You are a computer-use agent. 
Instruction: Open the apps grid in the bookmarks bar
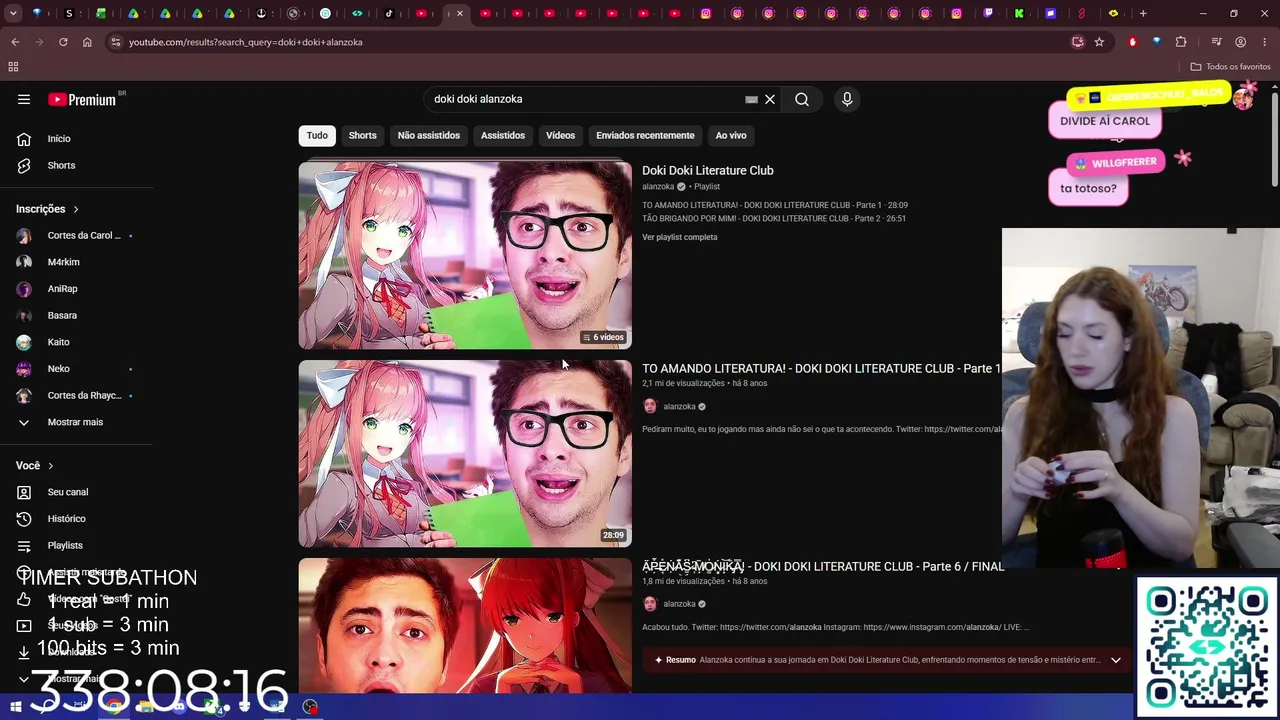click(x=13, y=67)
